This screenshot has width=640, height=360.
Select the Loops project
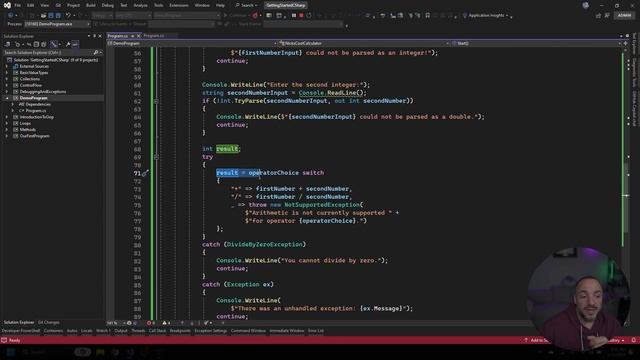pos(25,123)
